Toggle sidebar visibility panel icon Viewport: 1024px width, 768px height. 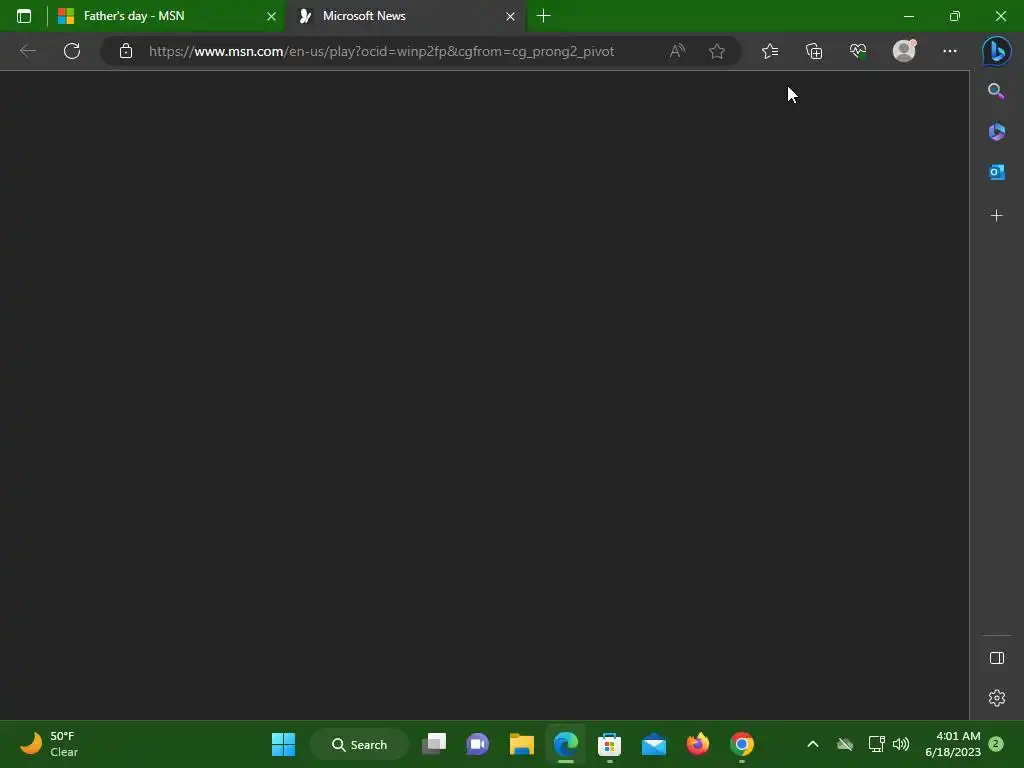point(997,658)
